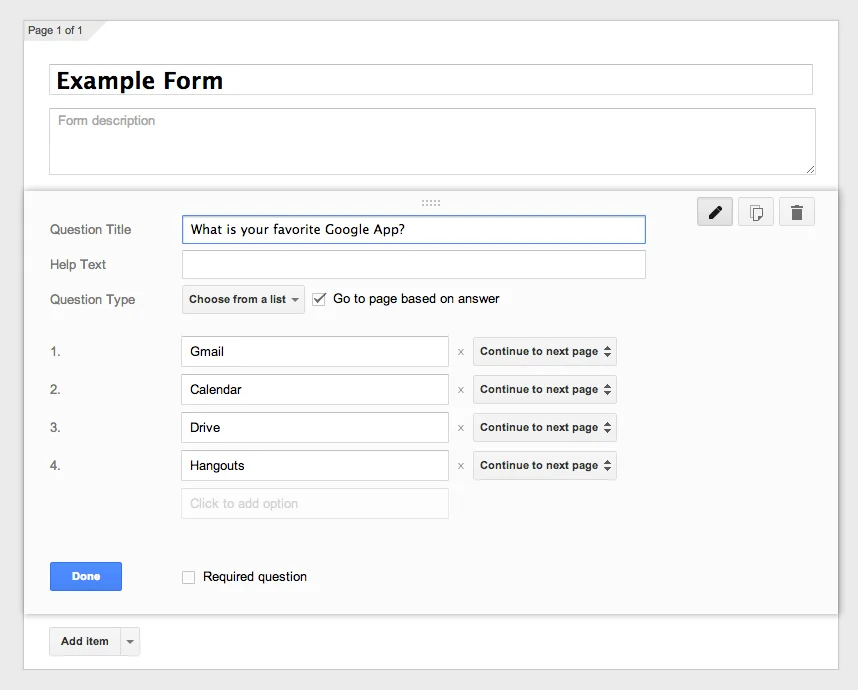Viewport: 858px width, 690px height.
Task: Click the pencil edit icon
Action: tap(715, 212)
